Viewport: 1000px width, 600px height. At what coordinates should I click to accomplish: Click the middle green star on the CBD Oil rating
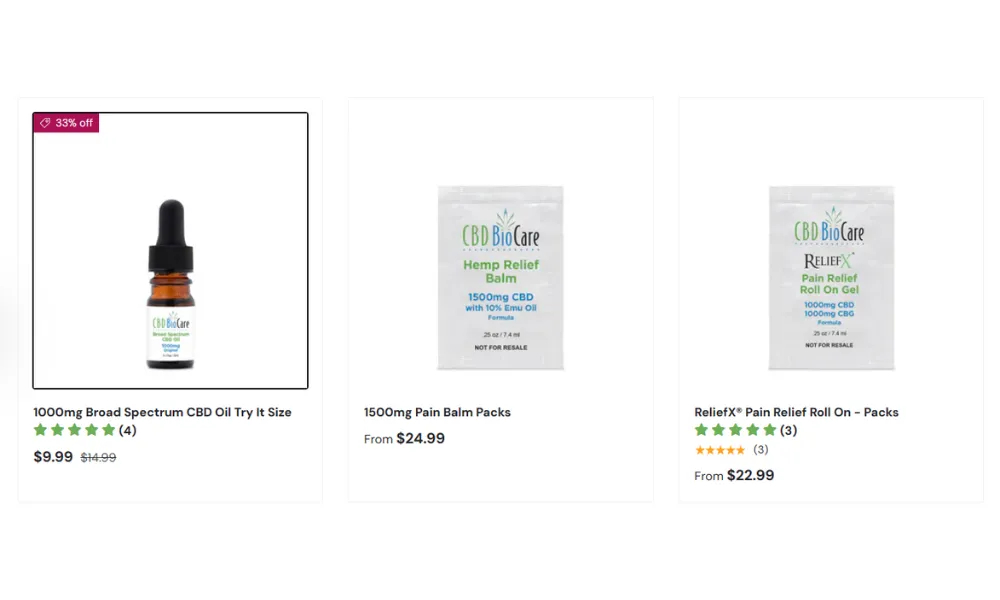(x=74, y=429)
